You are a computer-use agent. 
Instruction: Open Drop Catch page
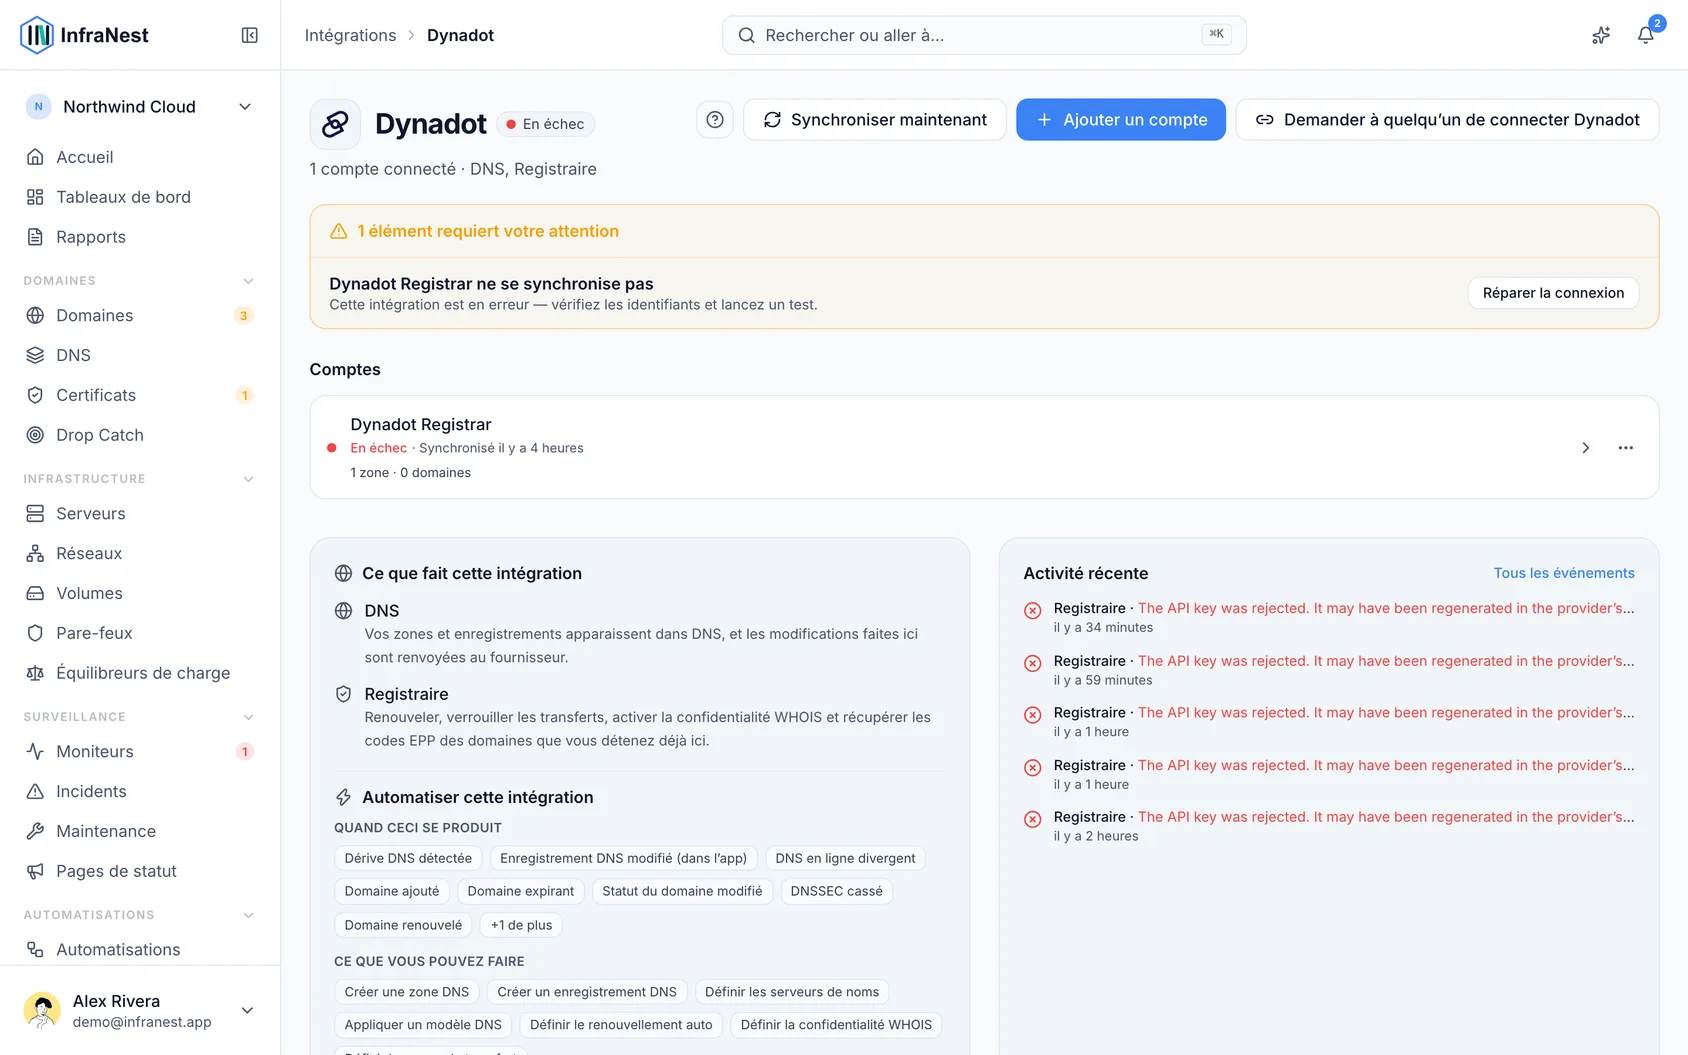(x=140, y=435)
